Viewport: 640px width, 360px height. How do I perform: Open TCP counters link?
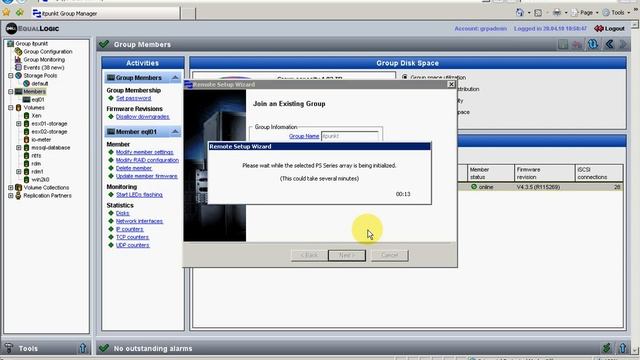point(132,237)
